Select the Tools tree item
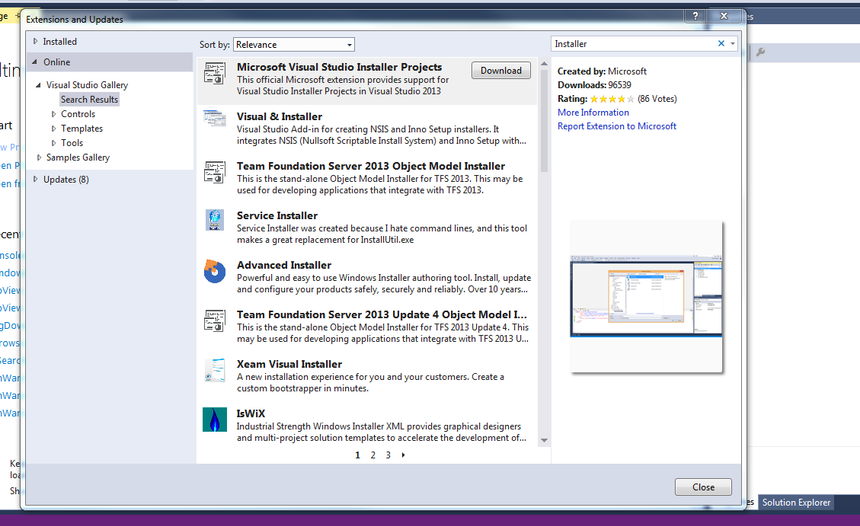This screenshot has height=526, width=860. pyautogui.click(x=72, y=143)
